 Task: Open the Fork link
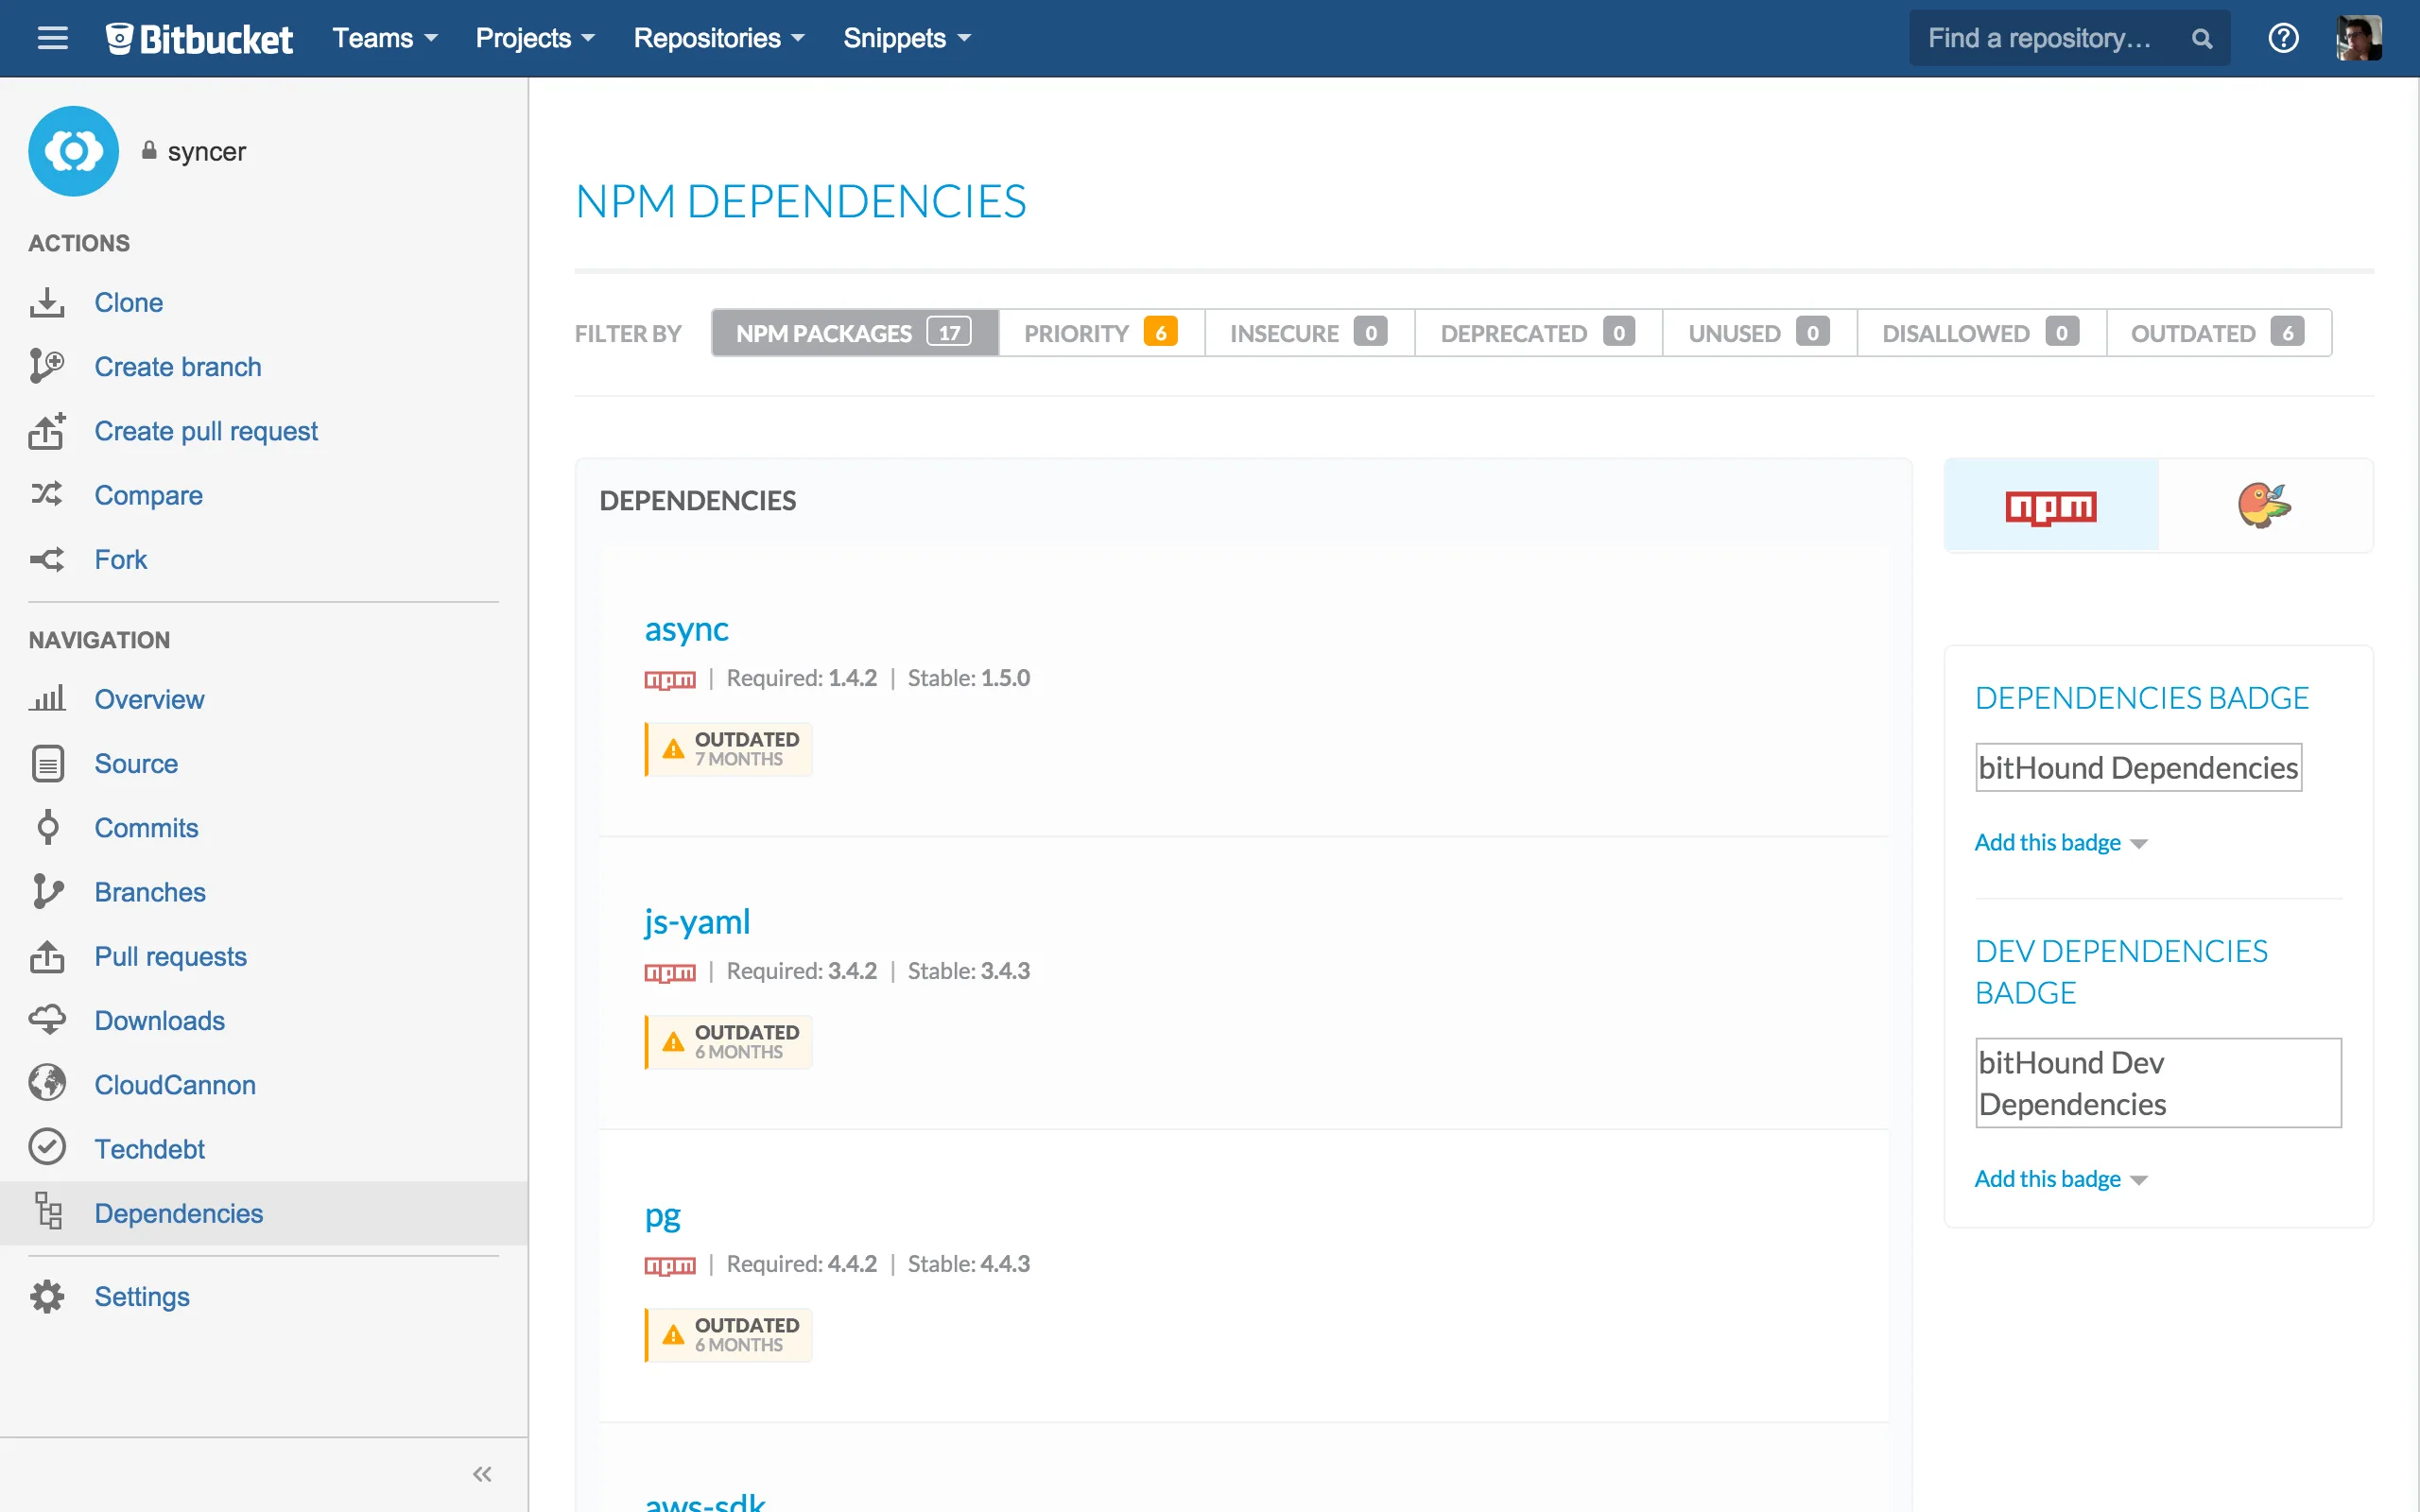click(x=121, y=559)
